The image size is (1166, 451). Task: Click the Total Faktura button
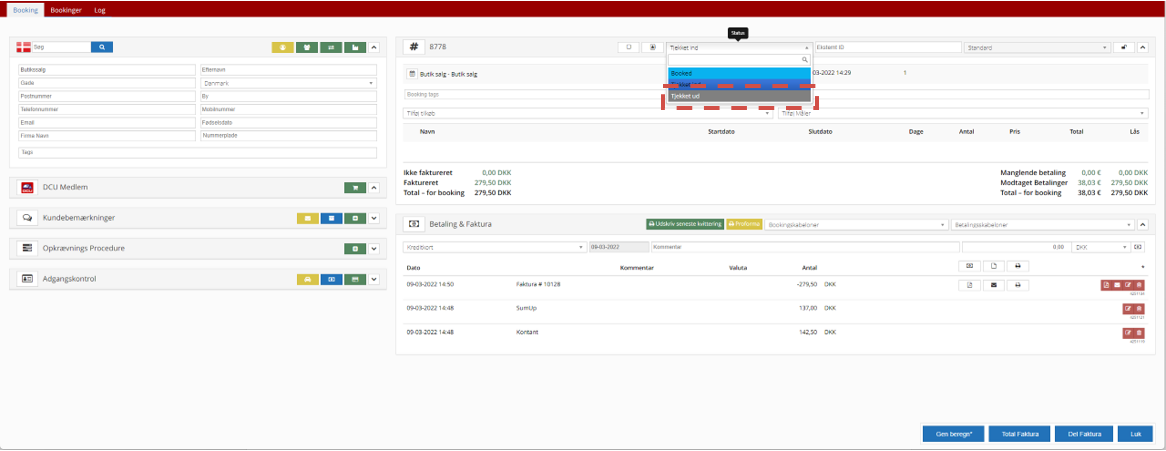pos(1019,434)
